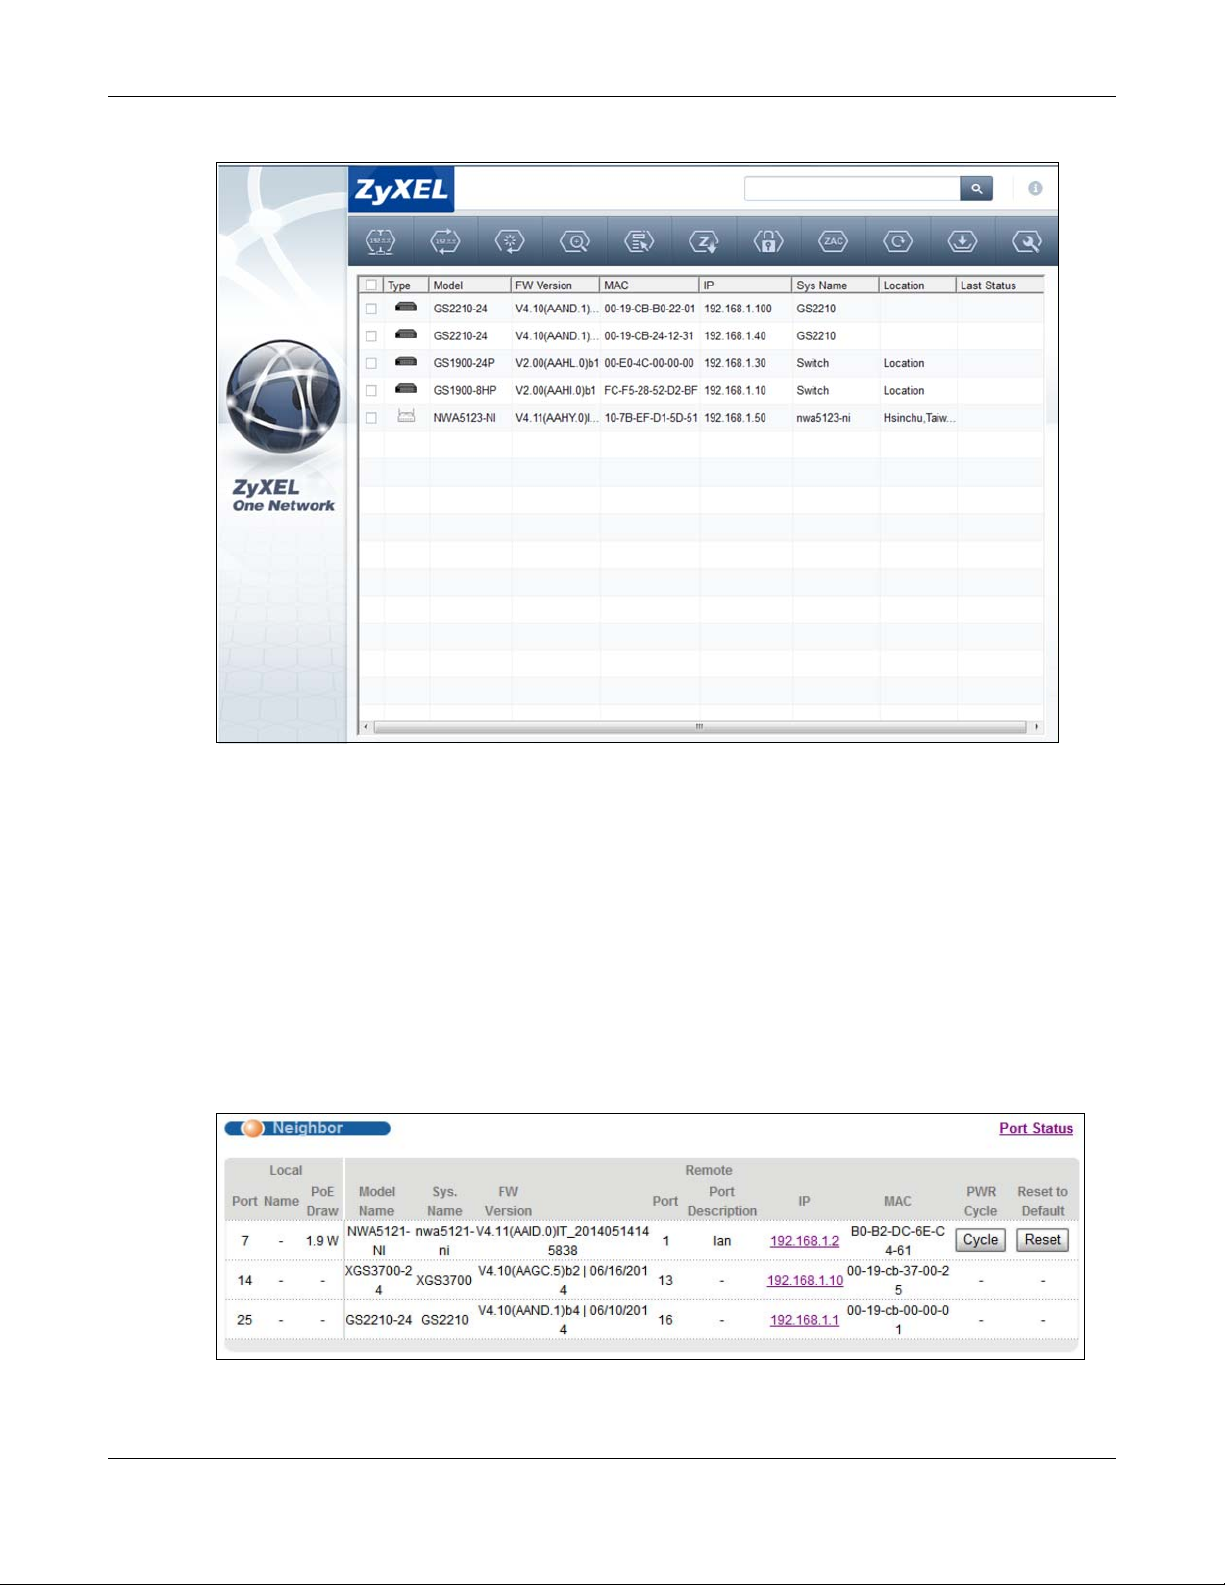This screenshot has height=1585, width=1225.
Task: Click the device list IP column header
Action: 745,285
